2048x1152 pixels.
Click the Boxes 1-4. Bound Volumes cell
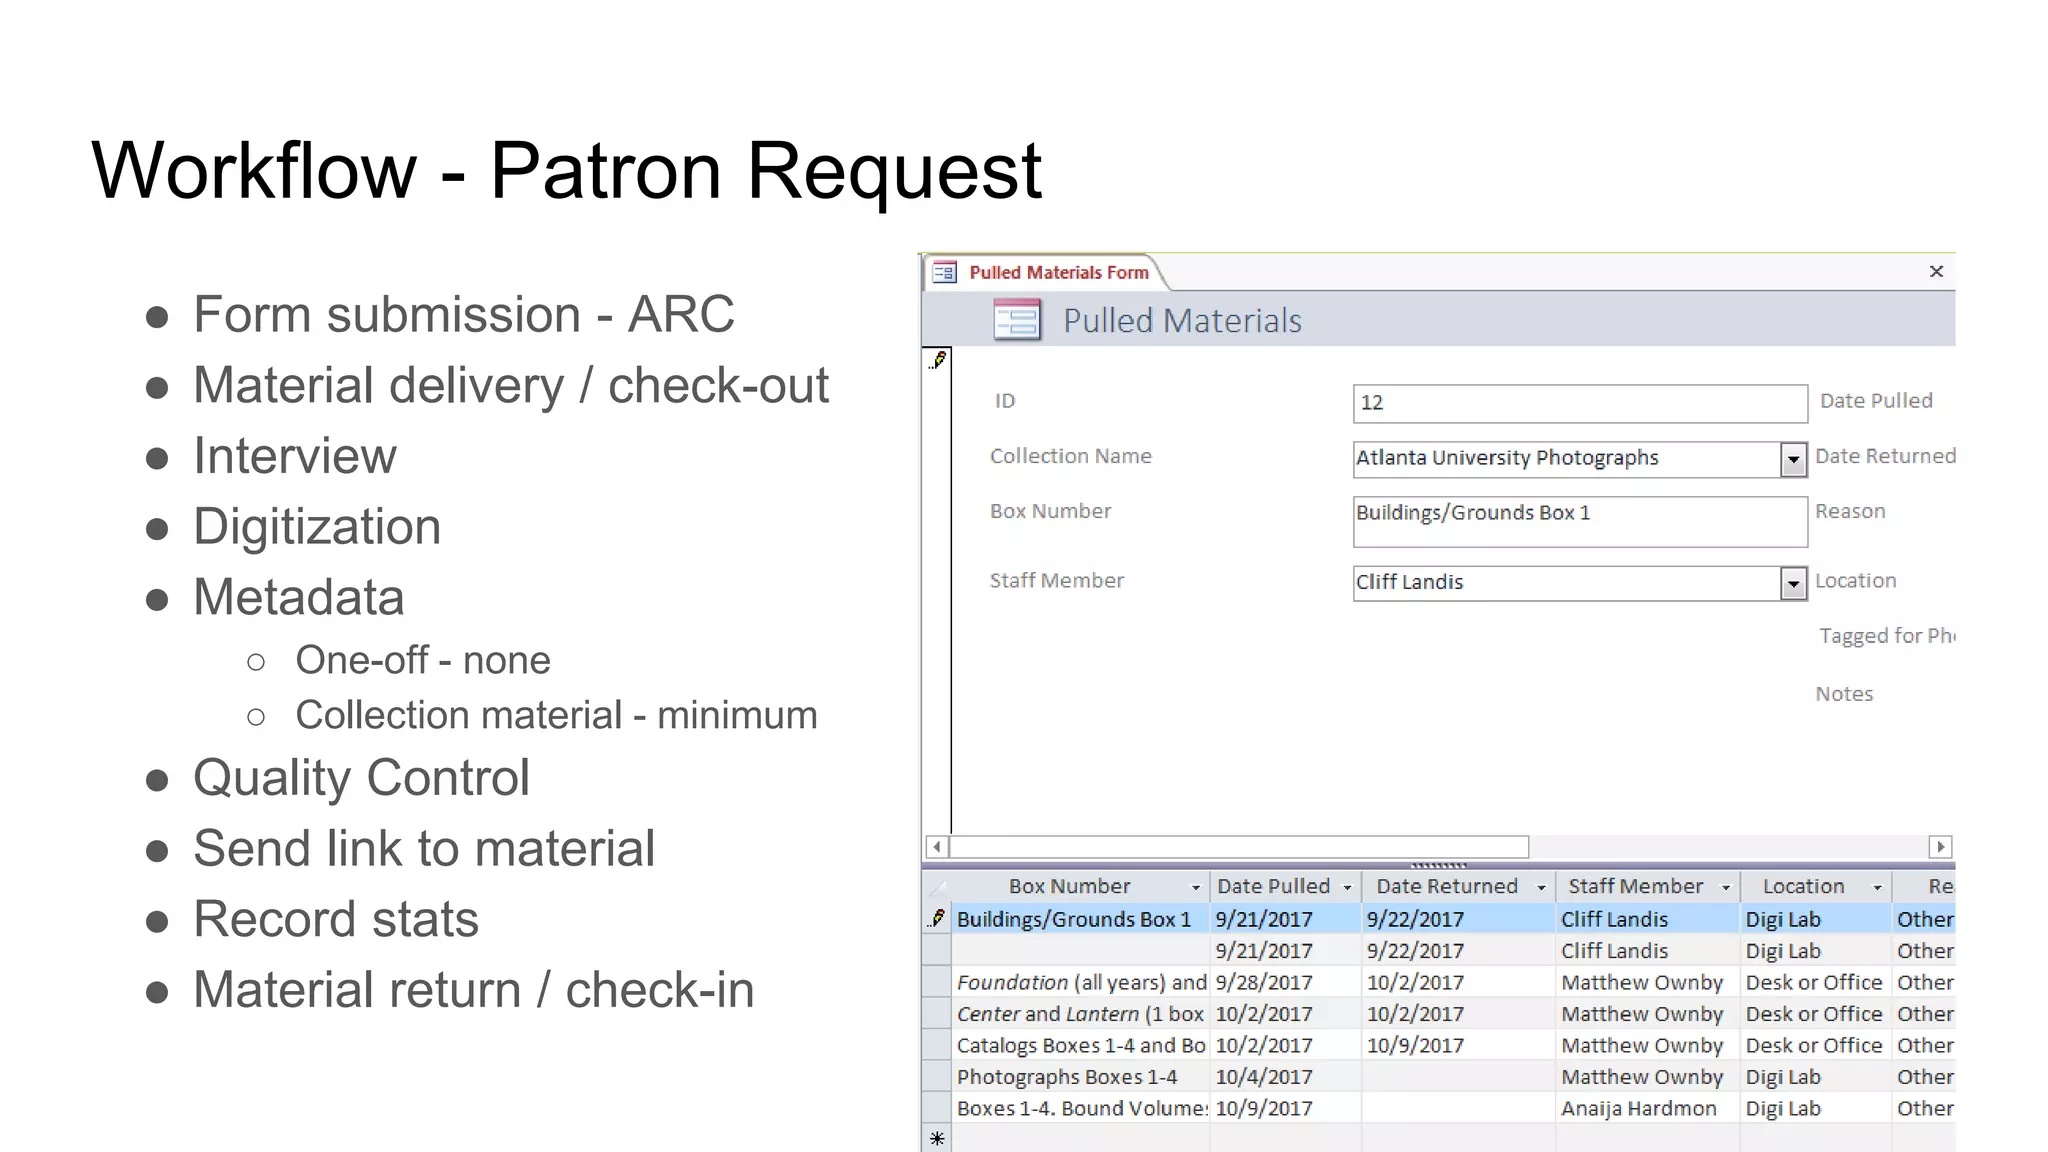coord(1080,1108)
